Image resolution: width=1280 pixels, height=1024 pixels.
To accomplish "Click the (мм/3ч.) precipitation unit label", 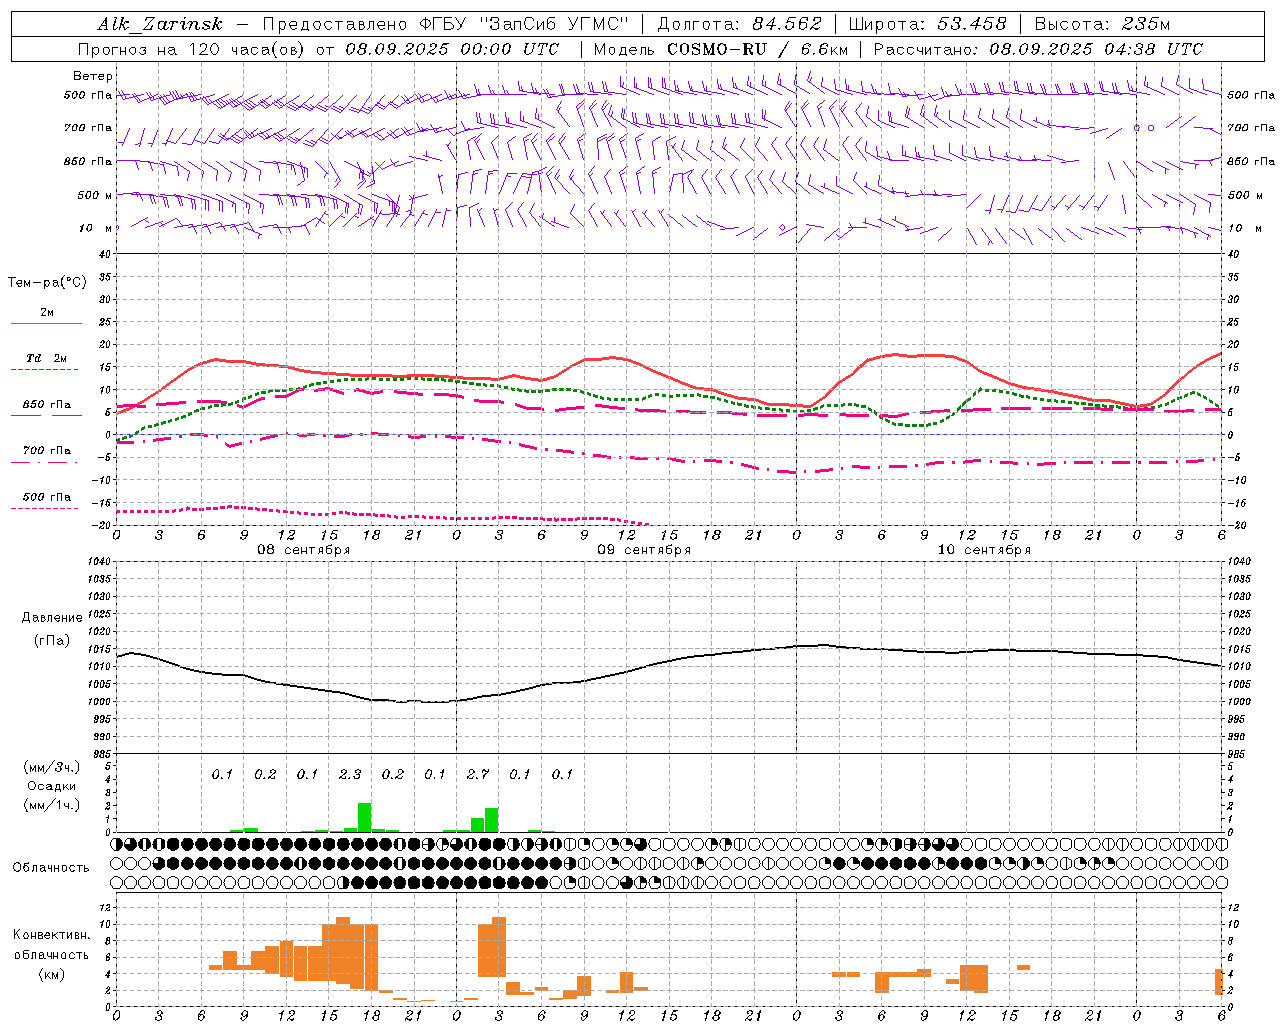I will coord(52,768).
